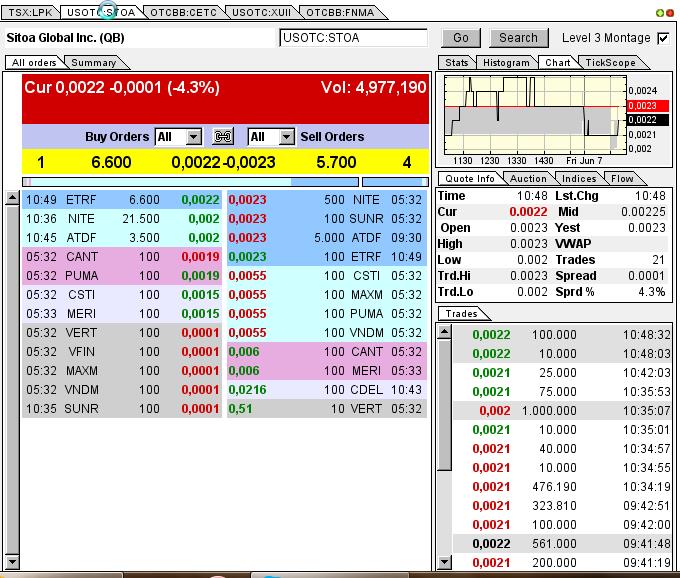Viewport: 680px width, 578px height.
Task: Click the black 0,0022 chart price label
Action: (x=648, y=120)
